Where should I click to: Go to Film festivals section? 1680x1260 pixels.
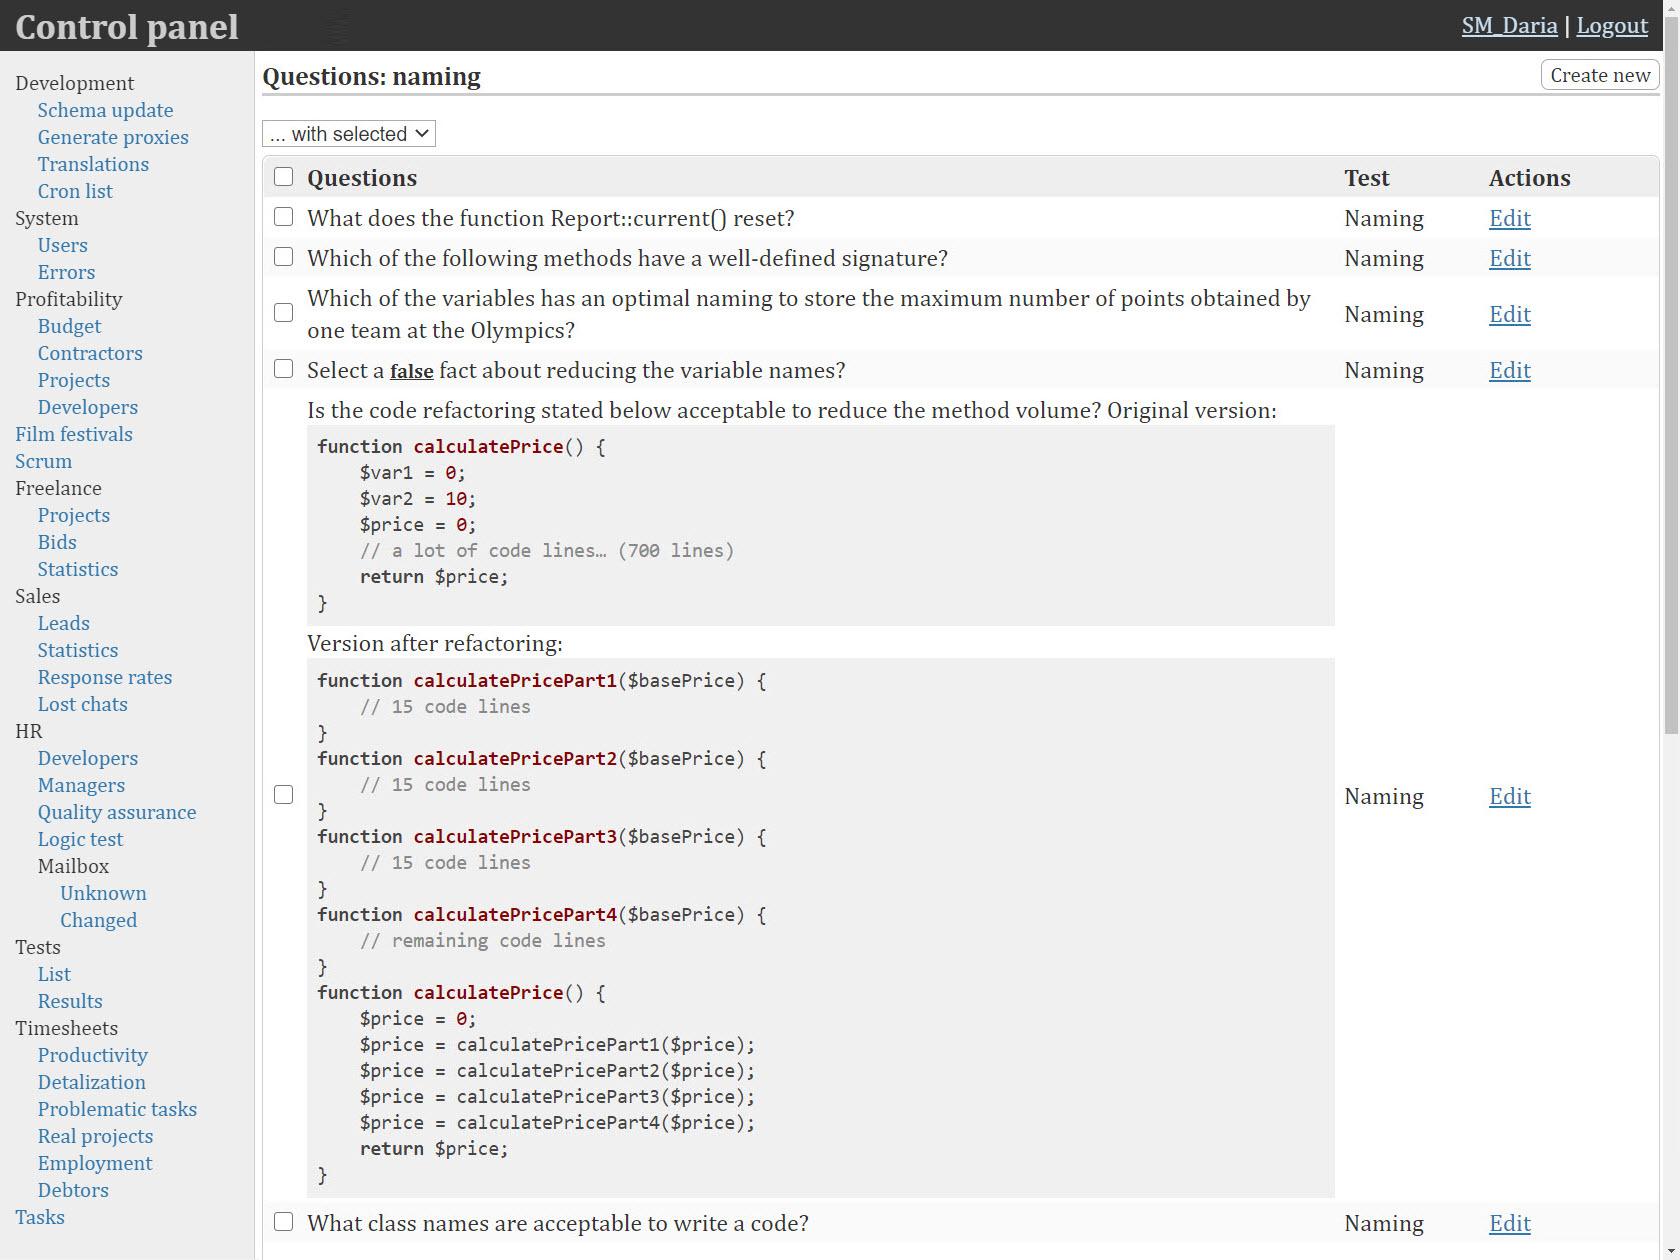74,434
